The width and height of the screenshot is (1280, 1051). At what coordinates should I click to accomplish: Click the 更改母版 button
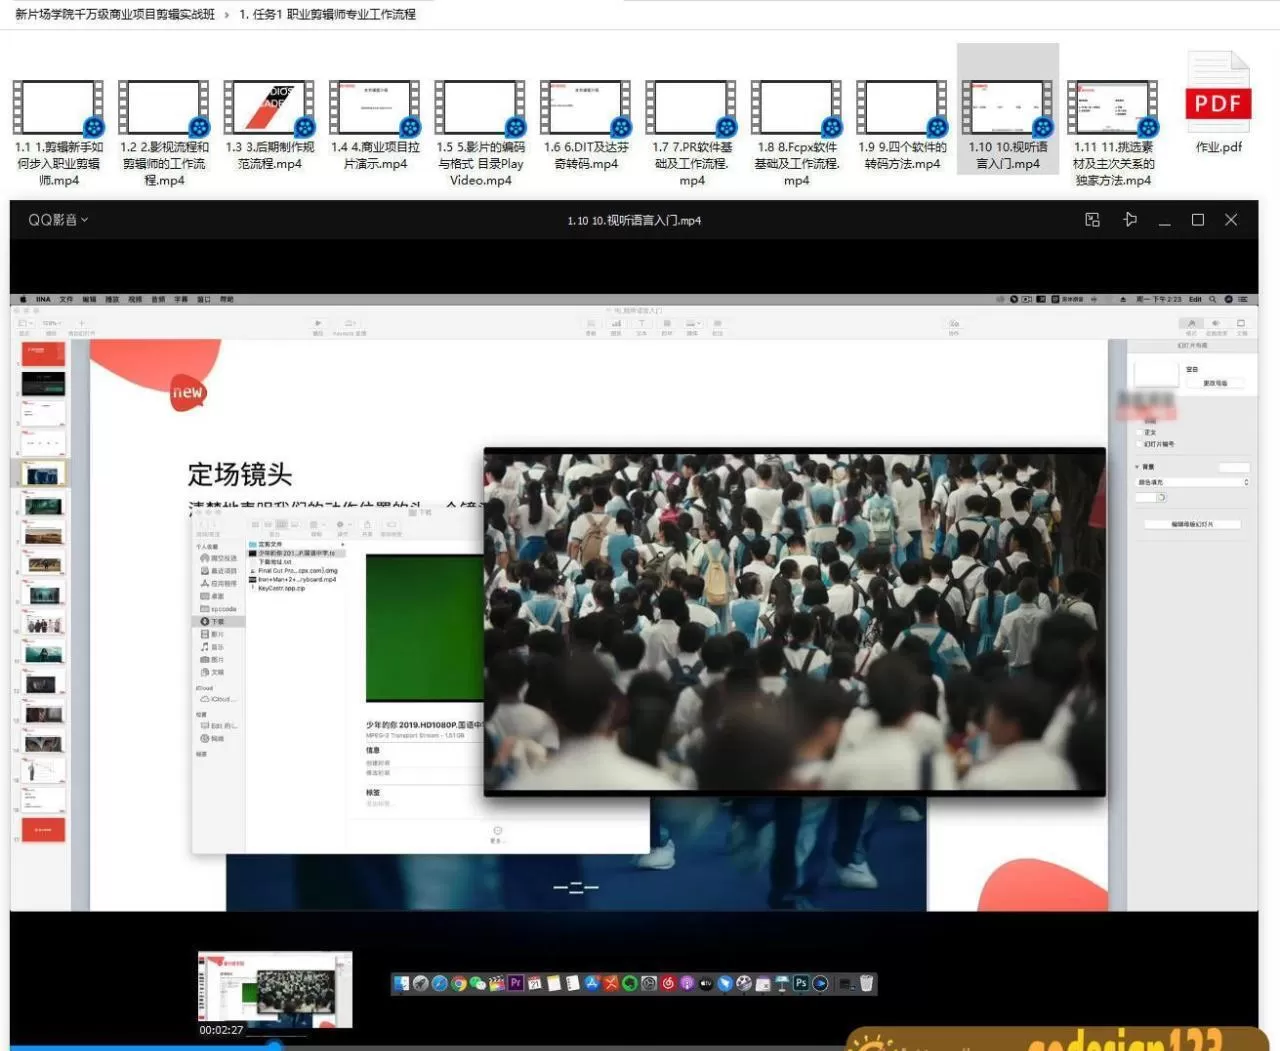[x=1214, y=382]
